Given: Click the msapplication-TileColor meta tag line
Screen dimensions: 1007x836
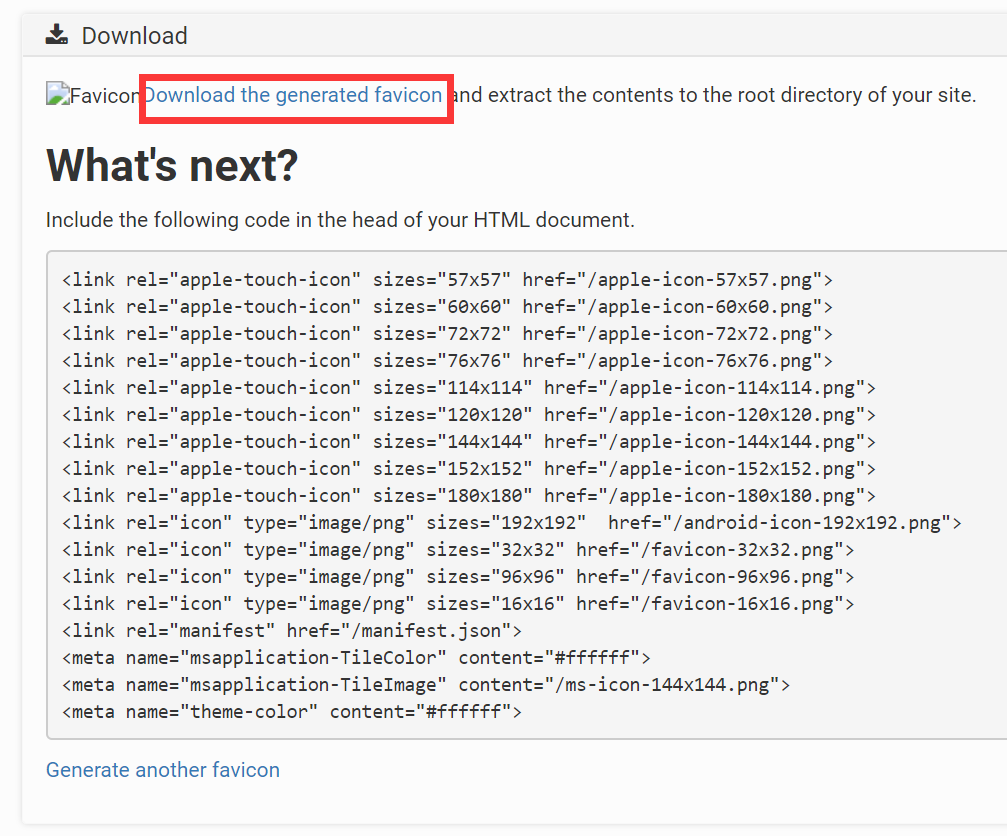Looking at the screenshot, I should 356,658.
